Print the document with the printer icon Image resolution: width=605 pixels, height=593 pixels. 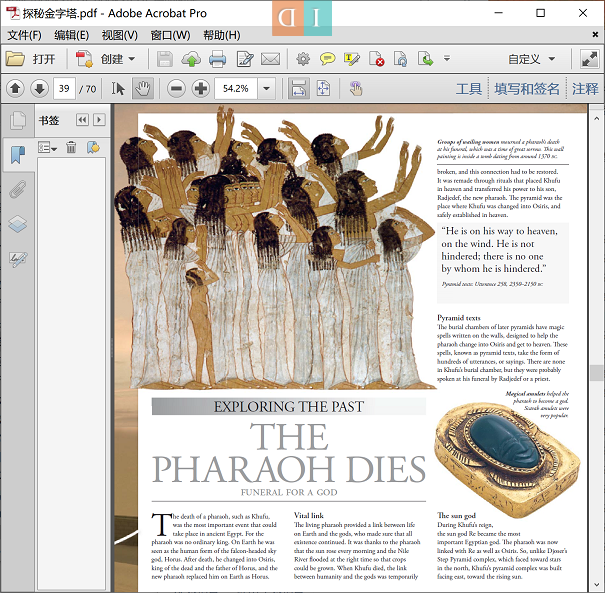coord(217,59)
